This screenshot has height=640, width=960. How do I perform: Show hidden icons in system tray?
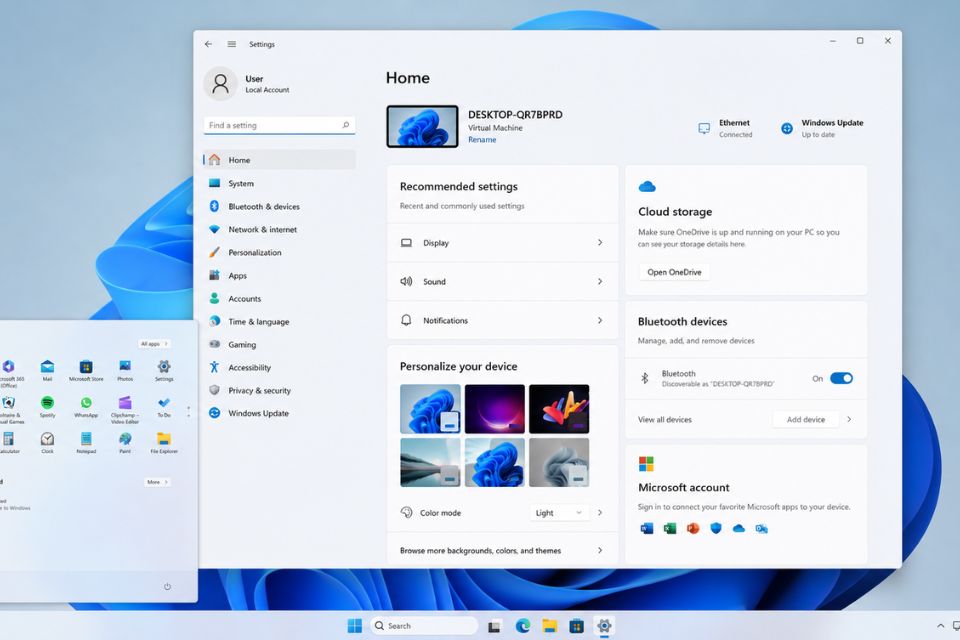pos(940,625)
